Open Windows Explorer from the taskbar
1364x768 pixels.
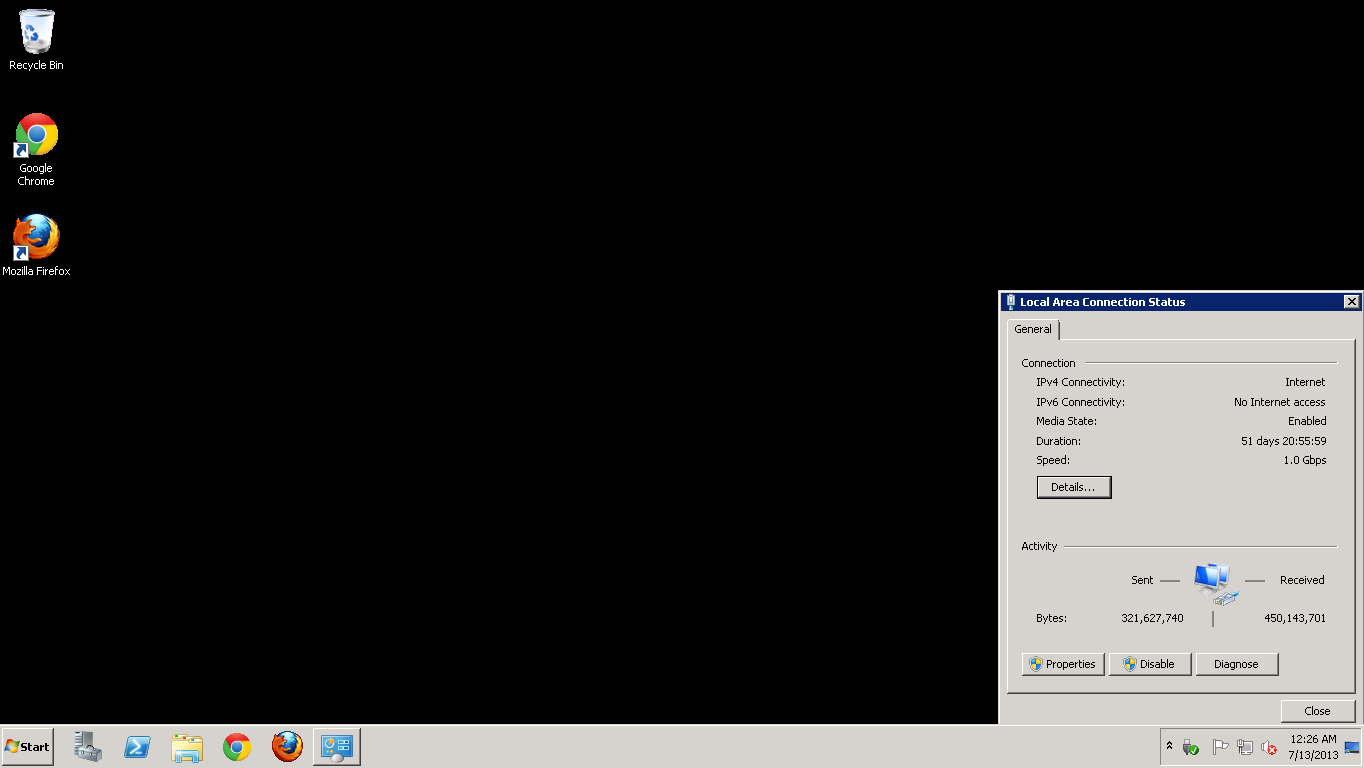tap(187, 747)
